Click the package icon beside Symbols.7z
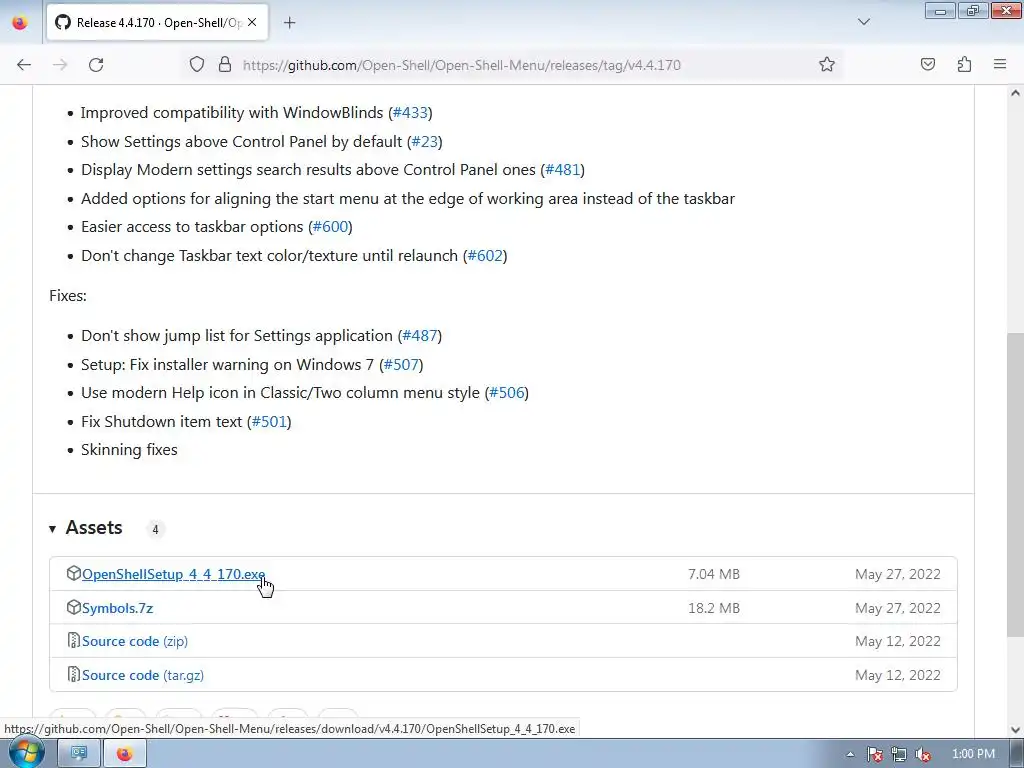This screenshot has height=768, width=1024. point(73,607)
